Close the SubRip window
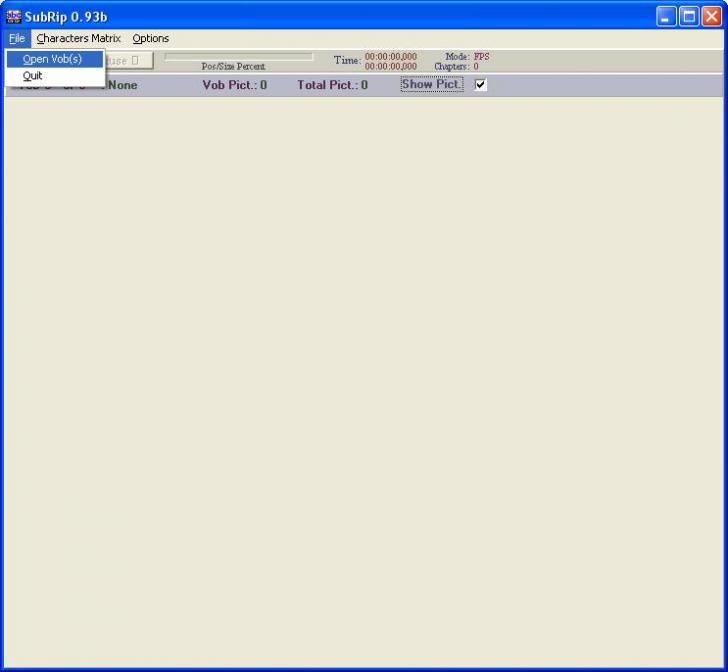 pyautogui.click(x=712, y=16)
